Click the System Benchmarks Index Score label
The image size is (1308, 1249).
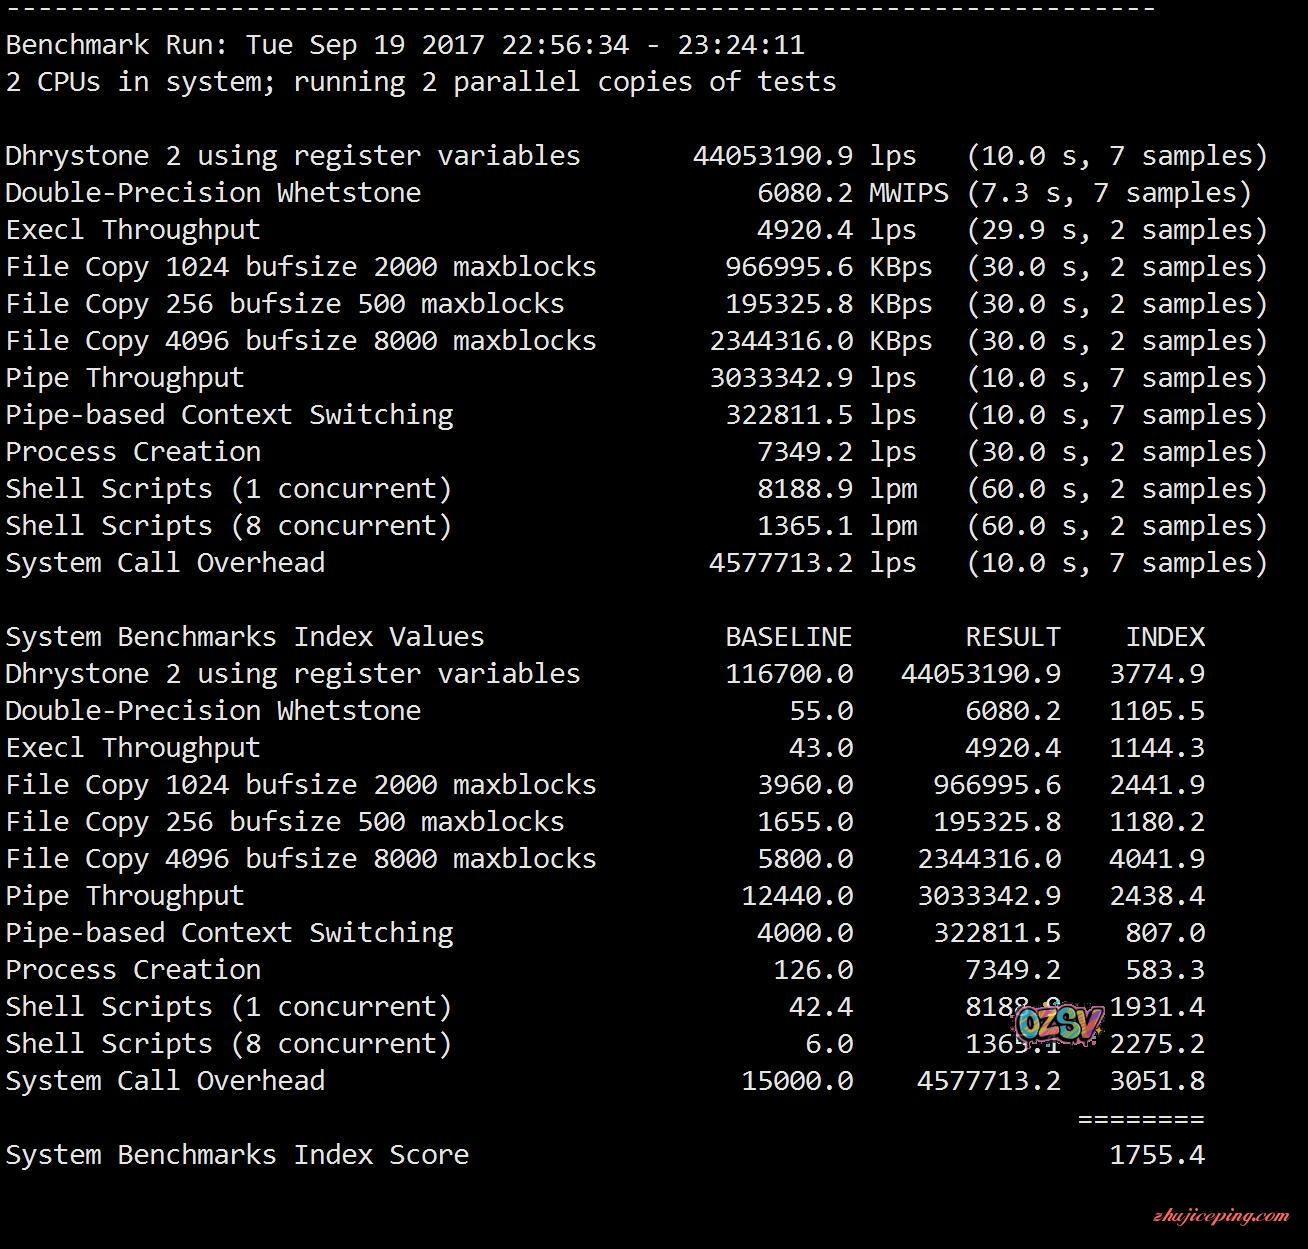coord(237,1155)
